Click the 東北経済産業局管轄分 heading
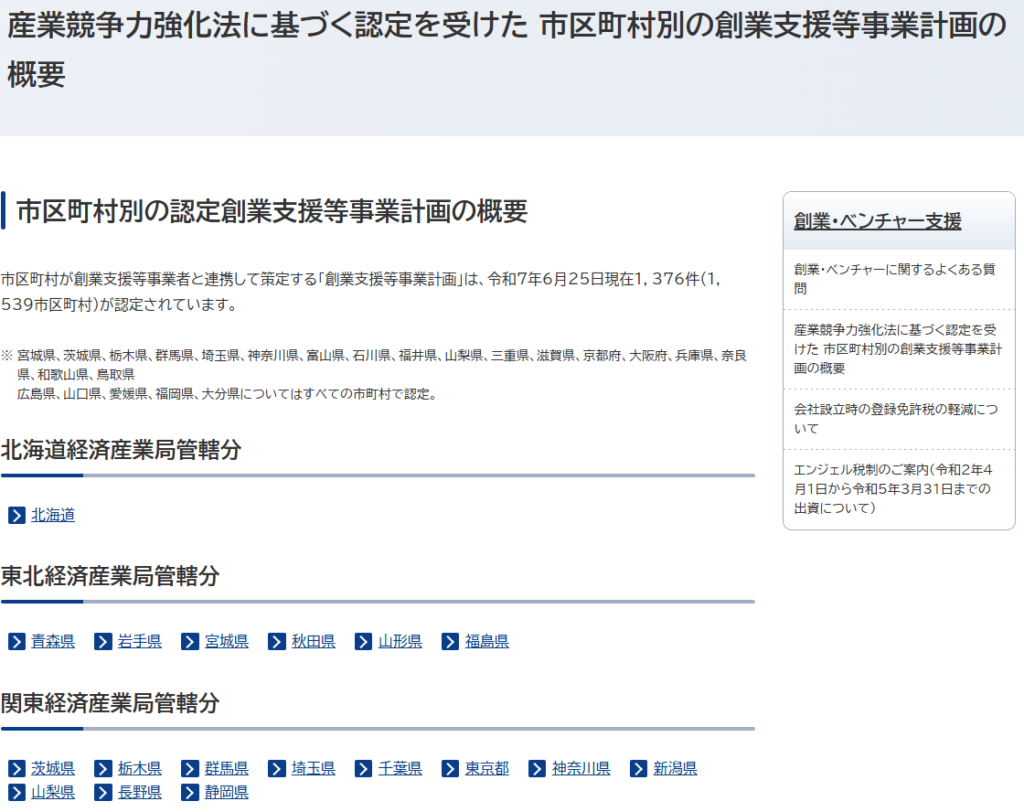 (x=110, y=577)
